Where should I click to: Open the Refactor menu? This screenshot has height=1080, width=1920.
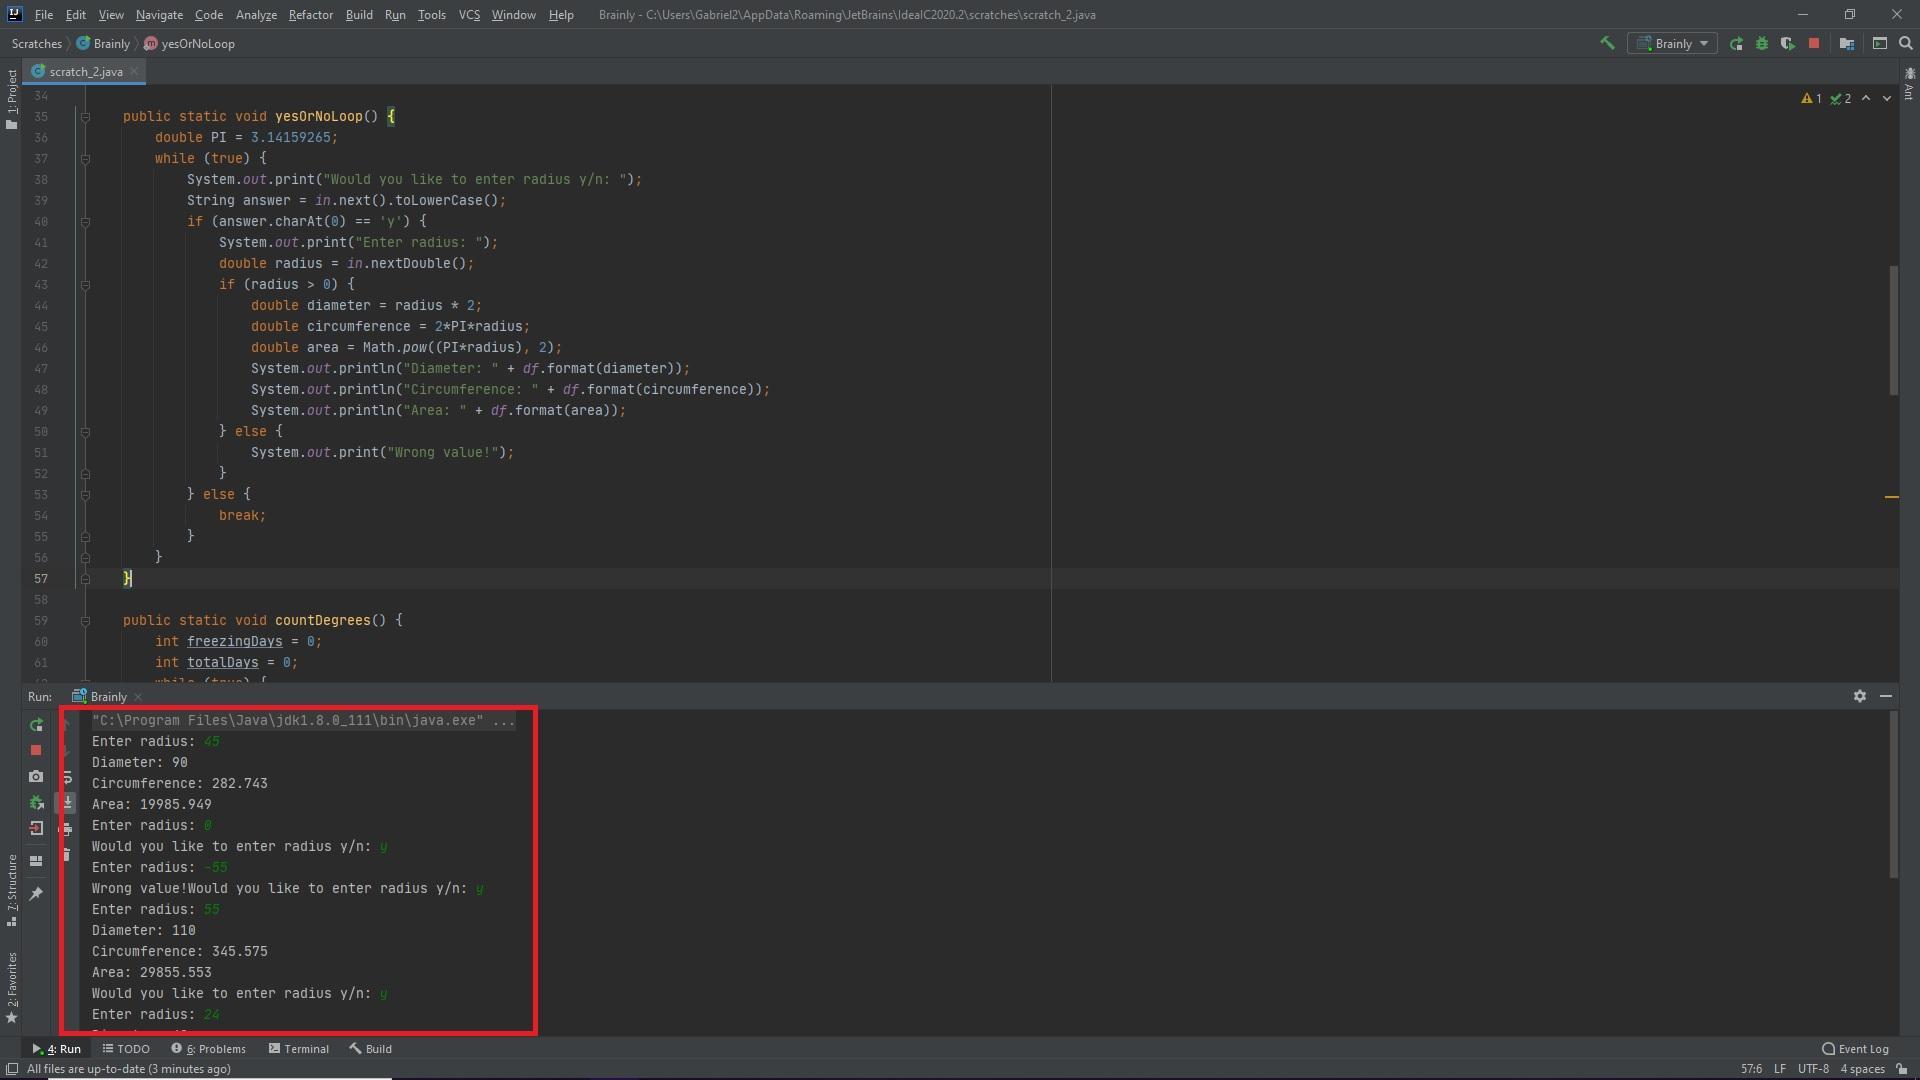310,15
